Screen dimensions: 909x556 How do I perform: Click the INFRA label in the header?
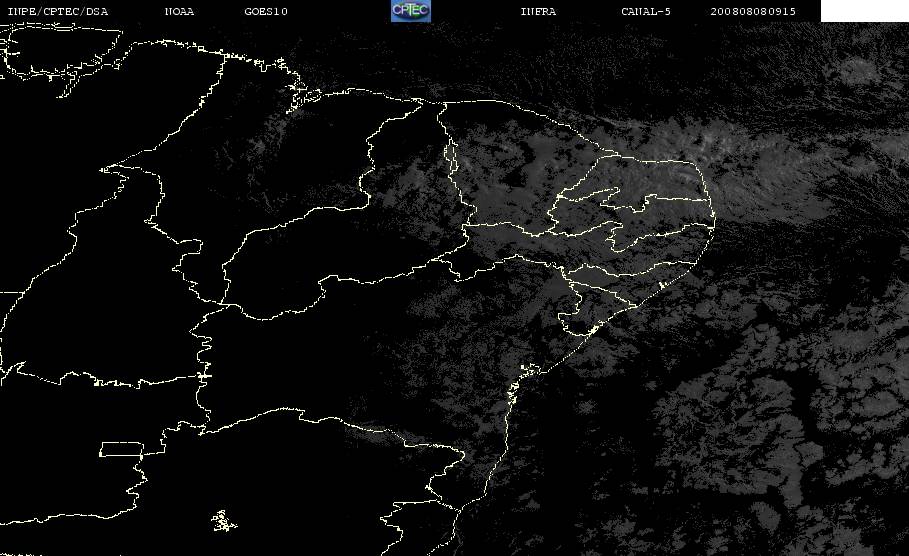coord(538,12)
